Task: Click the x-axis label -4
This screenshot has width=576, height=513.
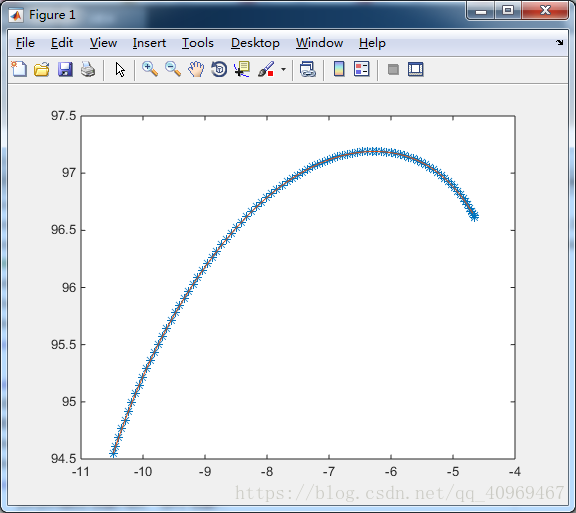Action: pyautogui.click(x=515, y=471)
